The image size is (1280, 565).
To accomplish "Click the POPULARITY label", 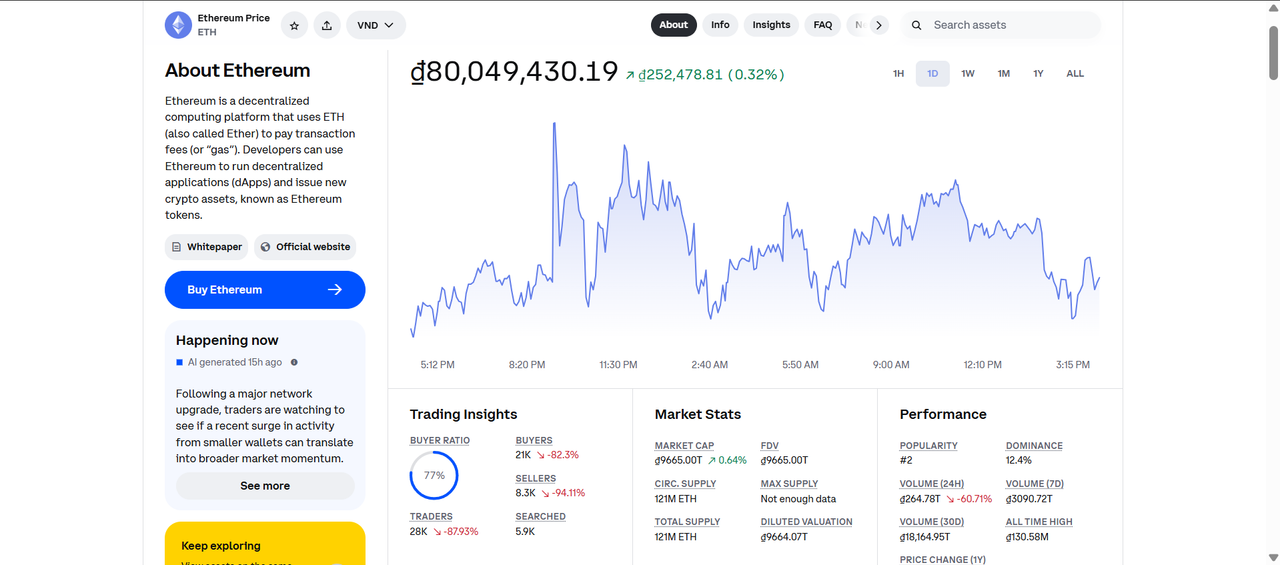I will [929, 446].
